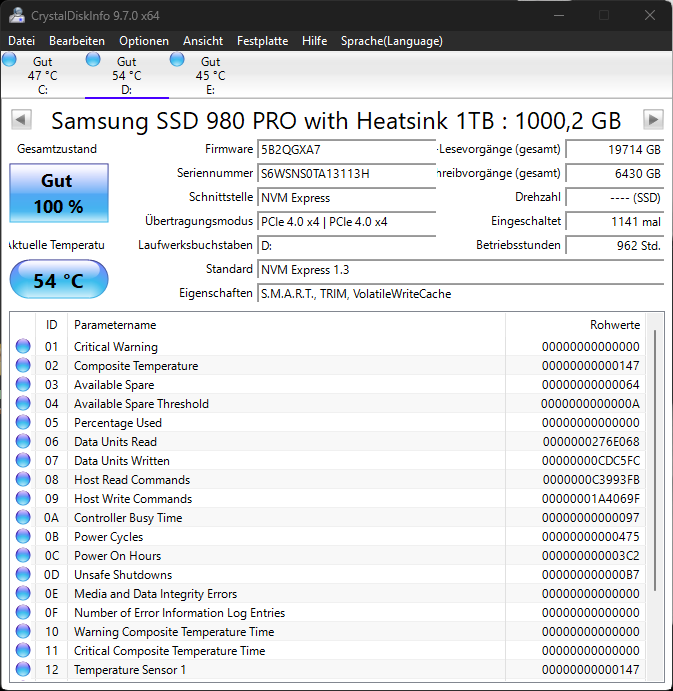
Task: Click the status icon for Available Spare
Action: click(x=23, y=384)
